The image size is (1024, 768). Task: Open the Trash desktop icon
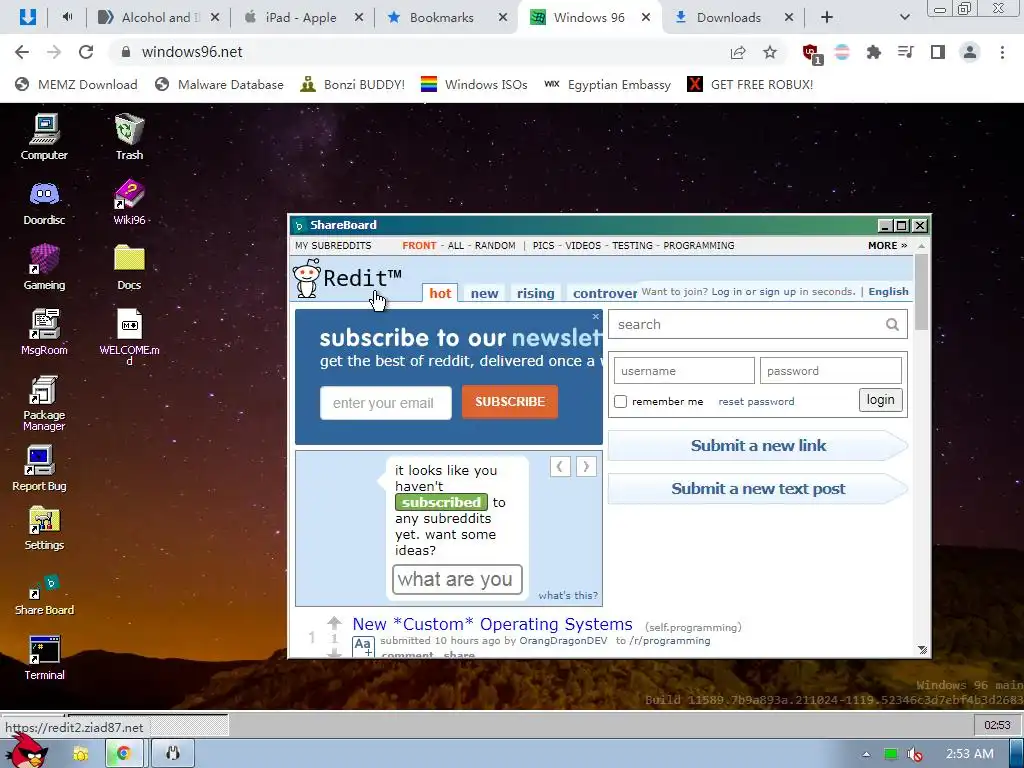[x=129, y=136]
